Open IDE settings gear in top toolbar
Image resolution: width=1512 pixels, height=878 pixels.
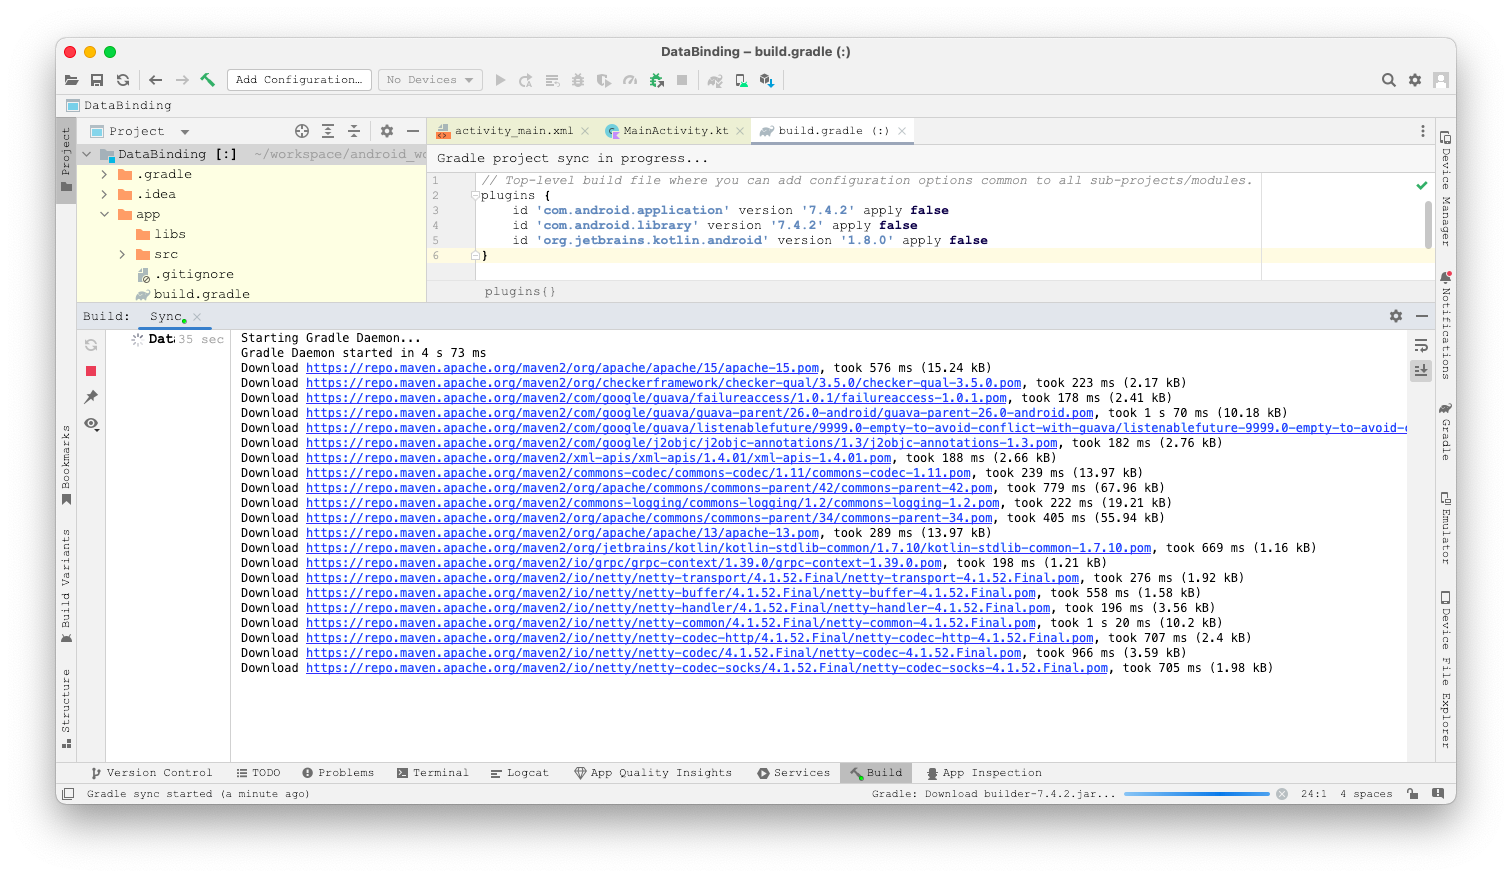pos(1415,80)
